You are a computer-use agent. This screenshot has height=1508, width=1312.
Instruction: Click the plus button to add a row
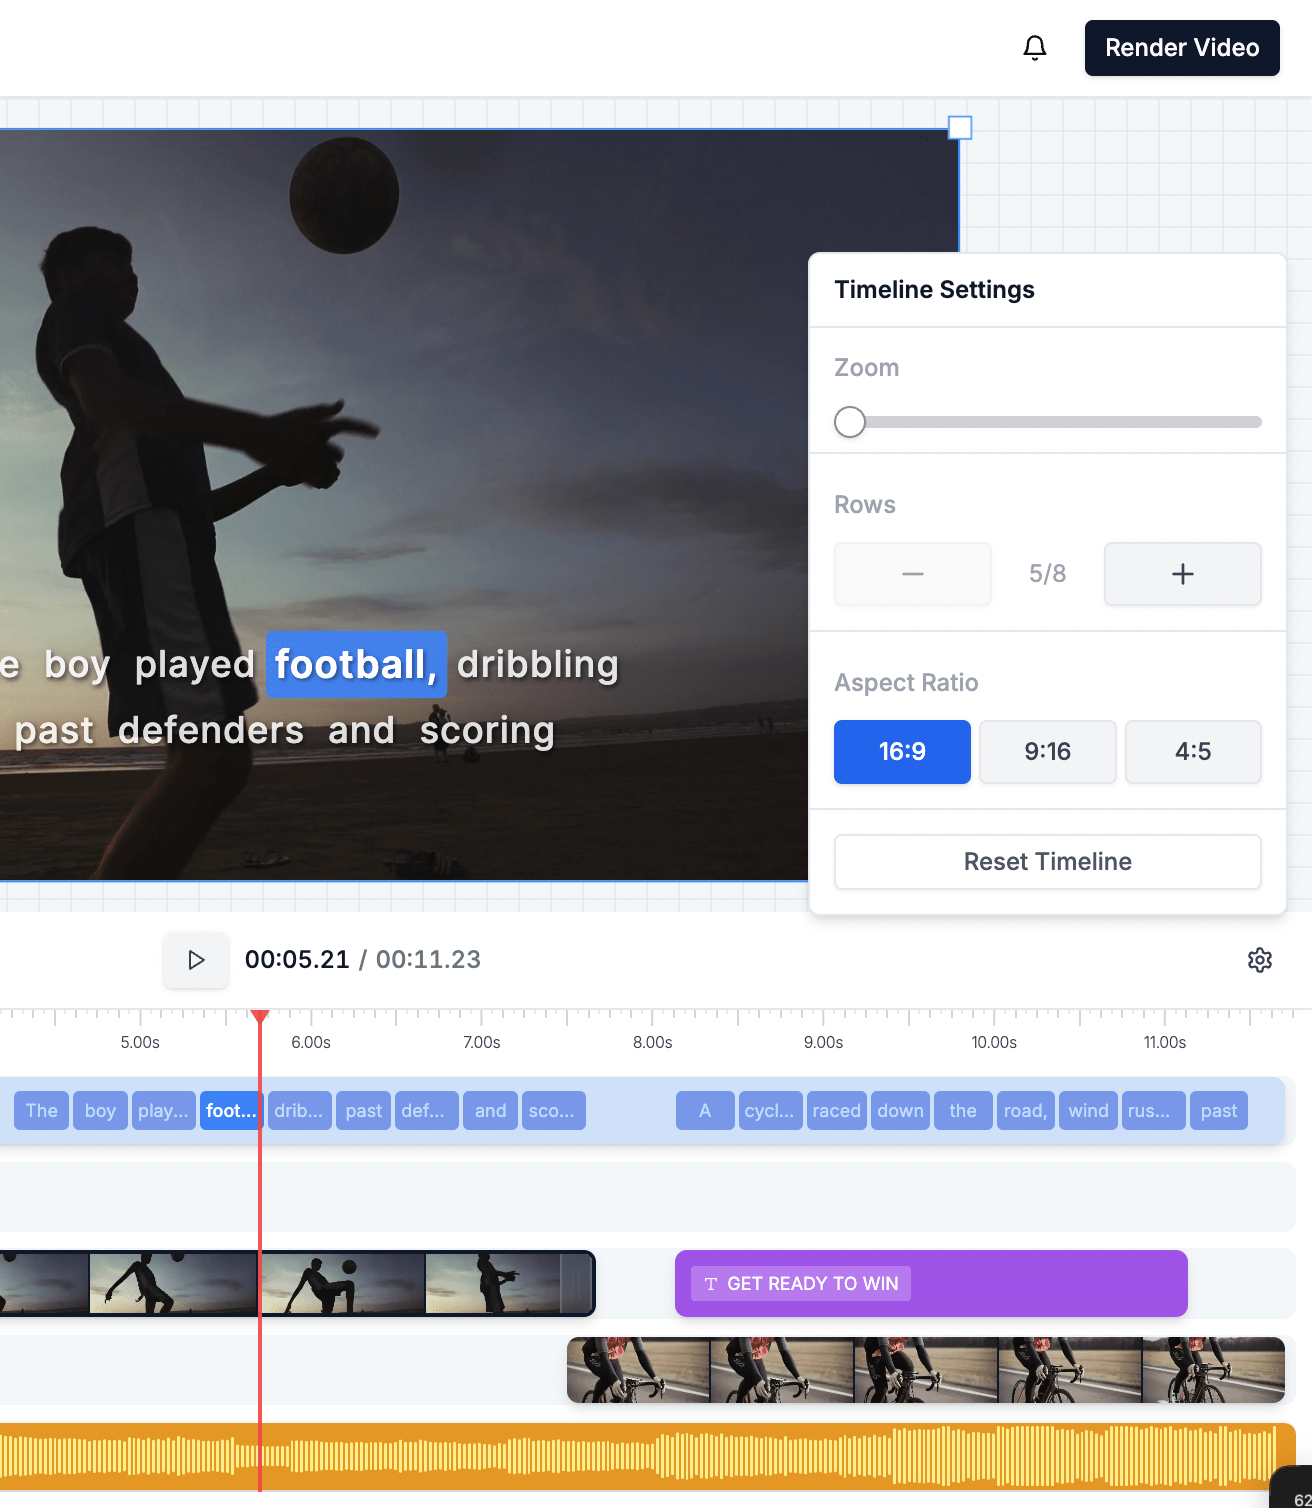pyautogui.click(x=1181, y=574)
